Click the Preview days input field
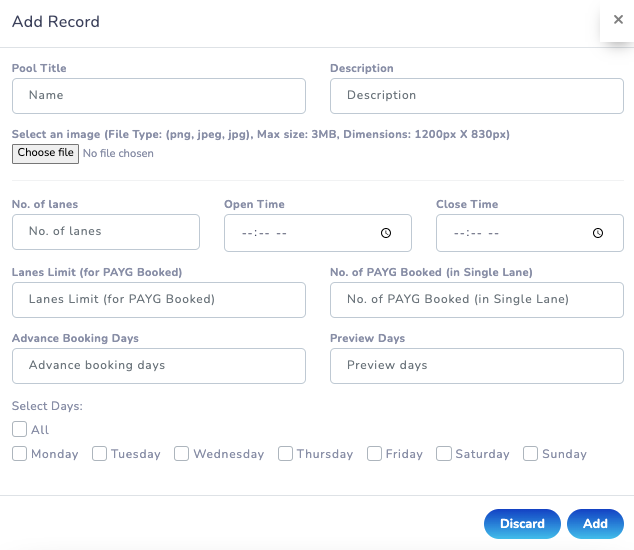 tap(476, 366)
